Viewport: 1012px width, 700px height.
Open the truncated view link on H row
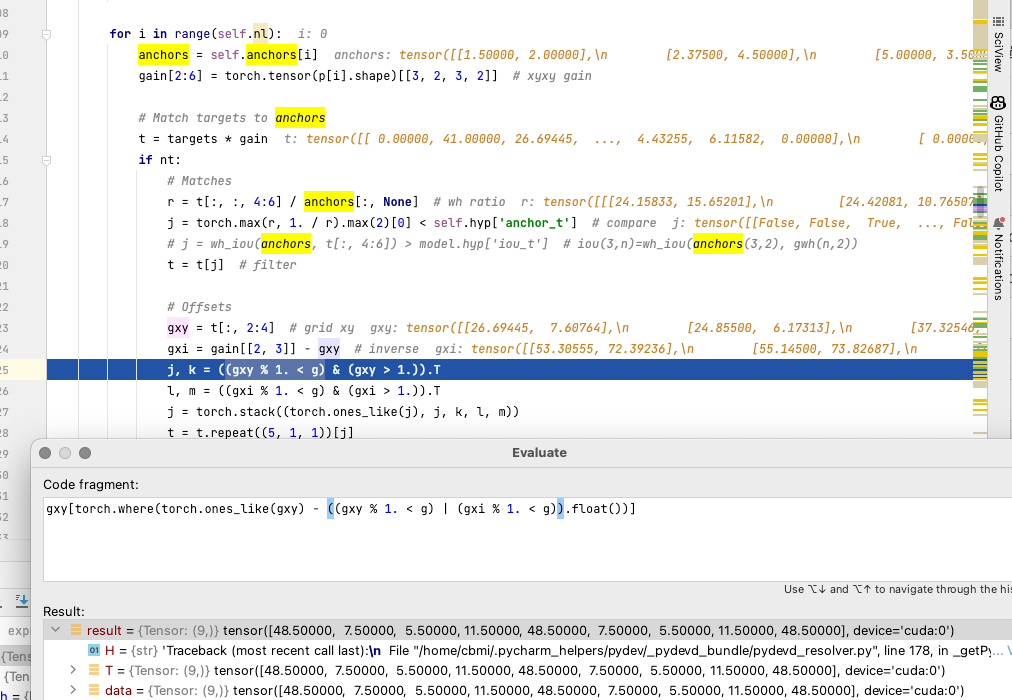(1000, 650)
